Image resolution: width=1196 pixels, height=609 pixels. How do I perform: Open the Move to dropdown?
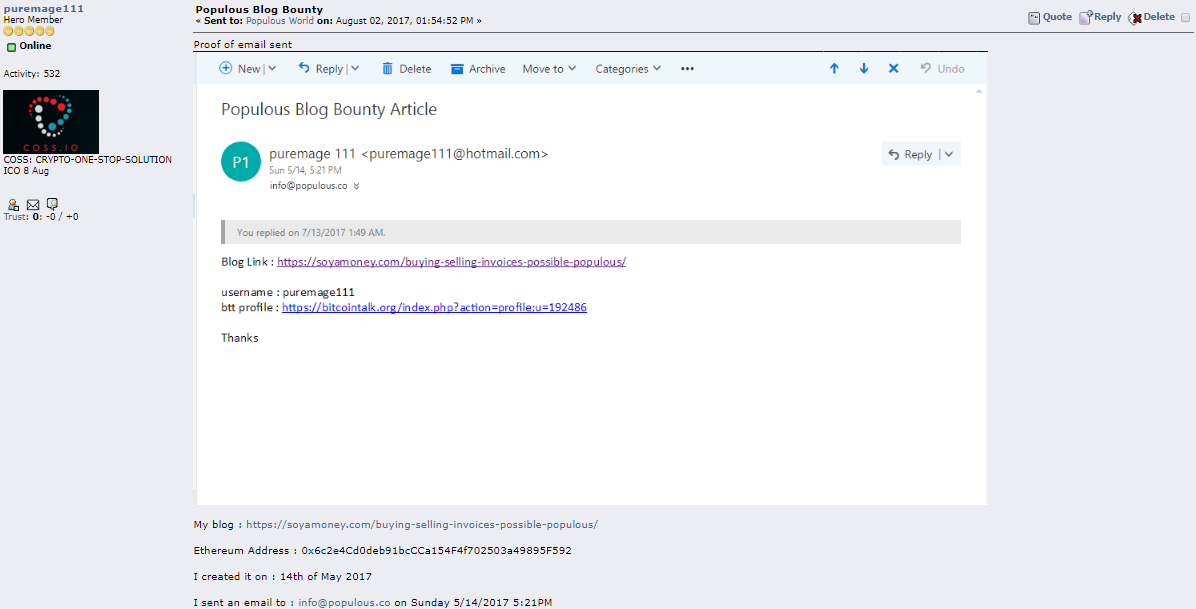[x=549, y=69]
